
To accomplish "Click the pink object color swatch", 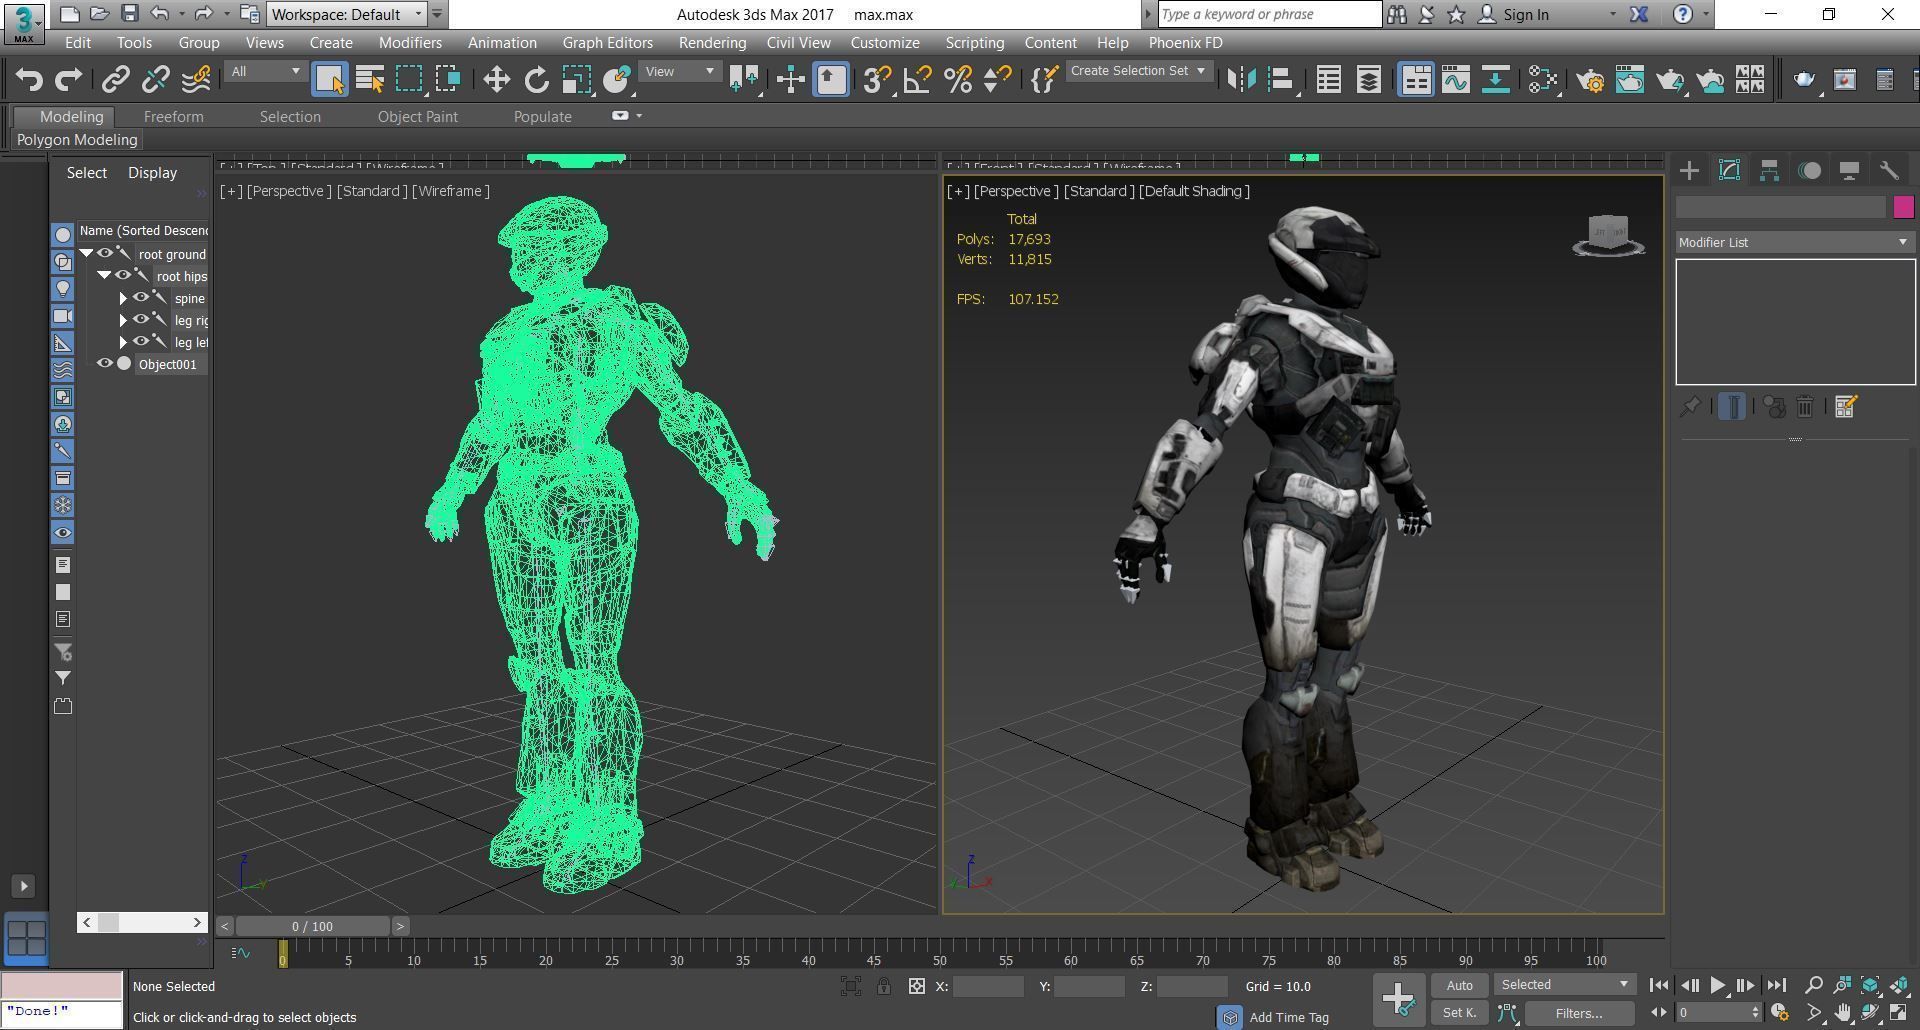I will 1903,207.
